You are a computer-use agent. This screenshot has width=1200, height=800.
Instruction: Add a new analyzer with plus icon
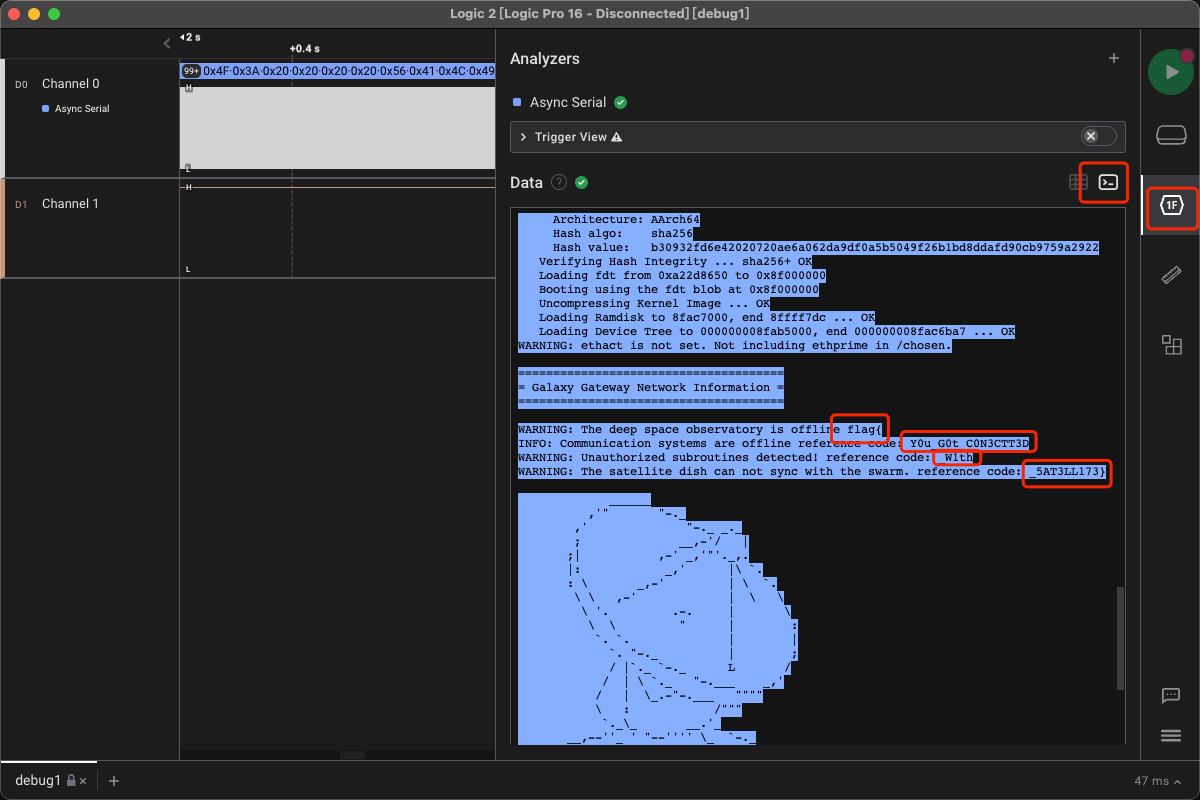click(x=1113, y=59)
